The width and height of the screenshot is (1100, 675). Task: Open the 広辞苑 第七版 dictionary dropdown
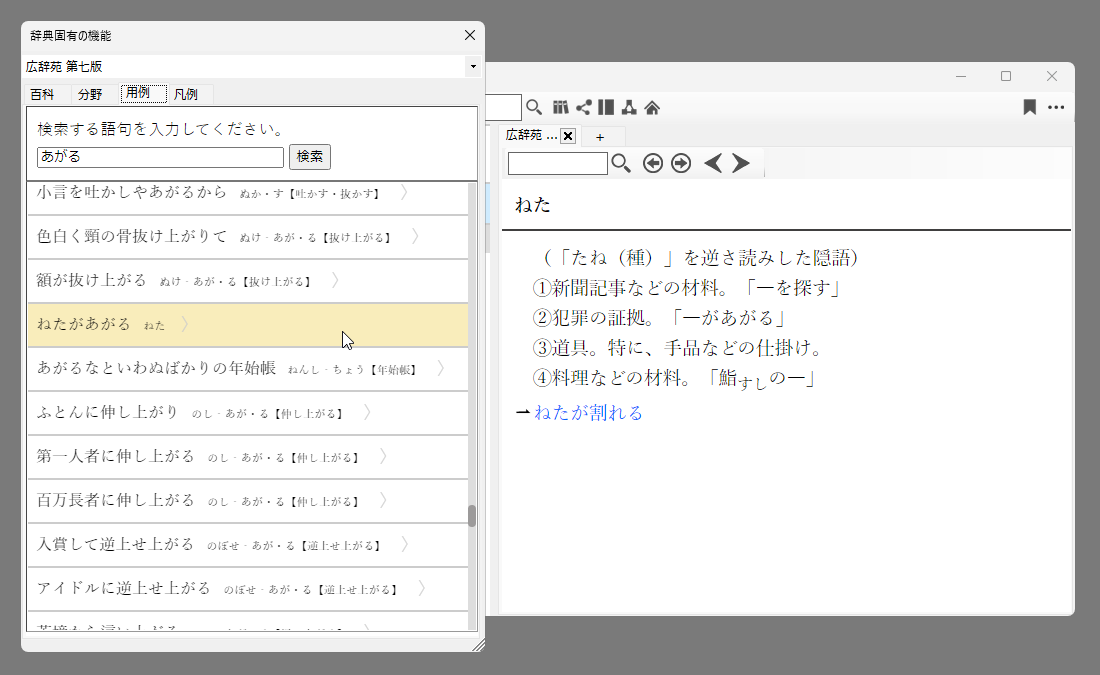[472, 67]
